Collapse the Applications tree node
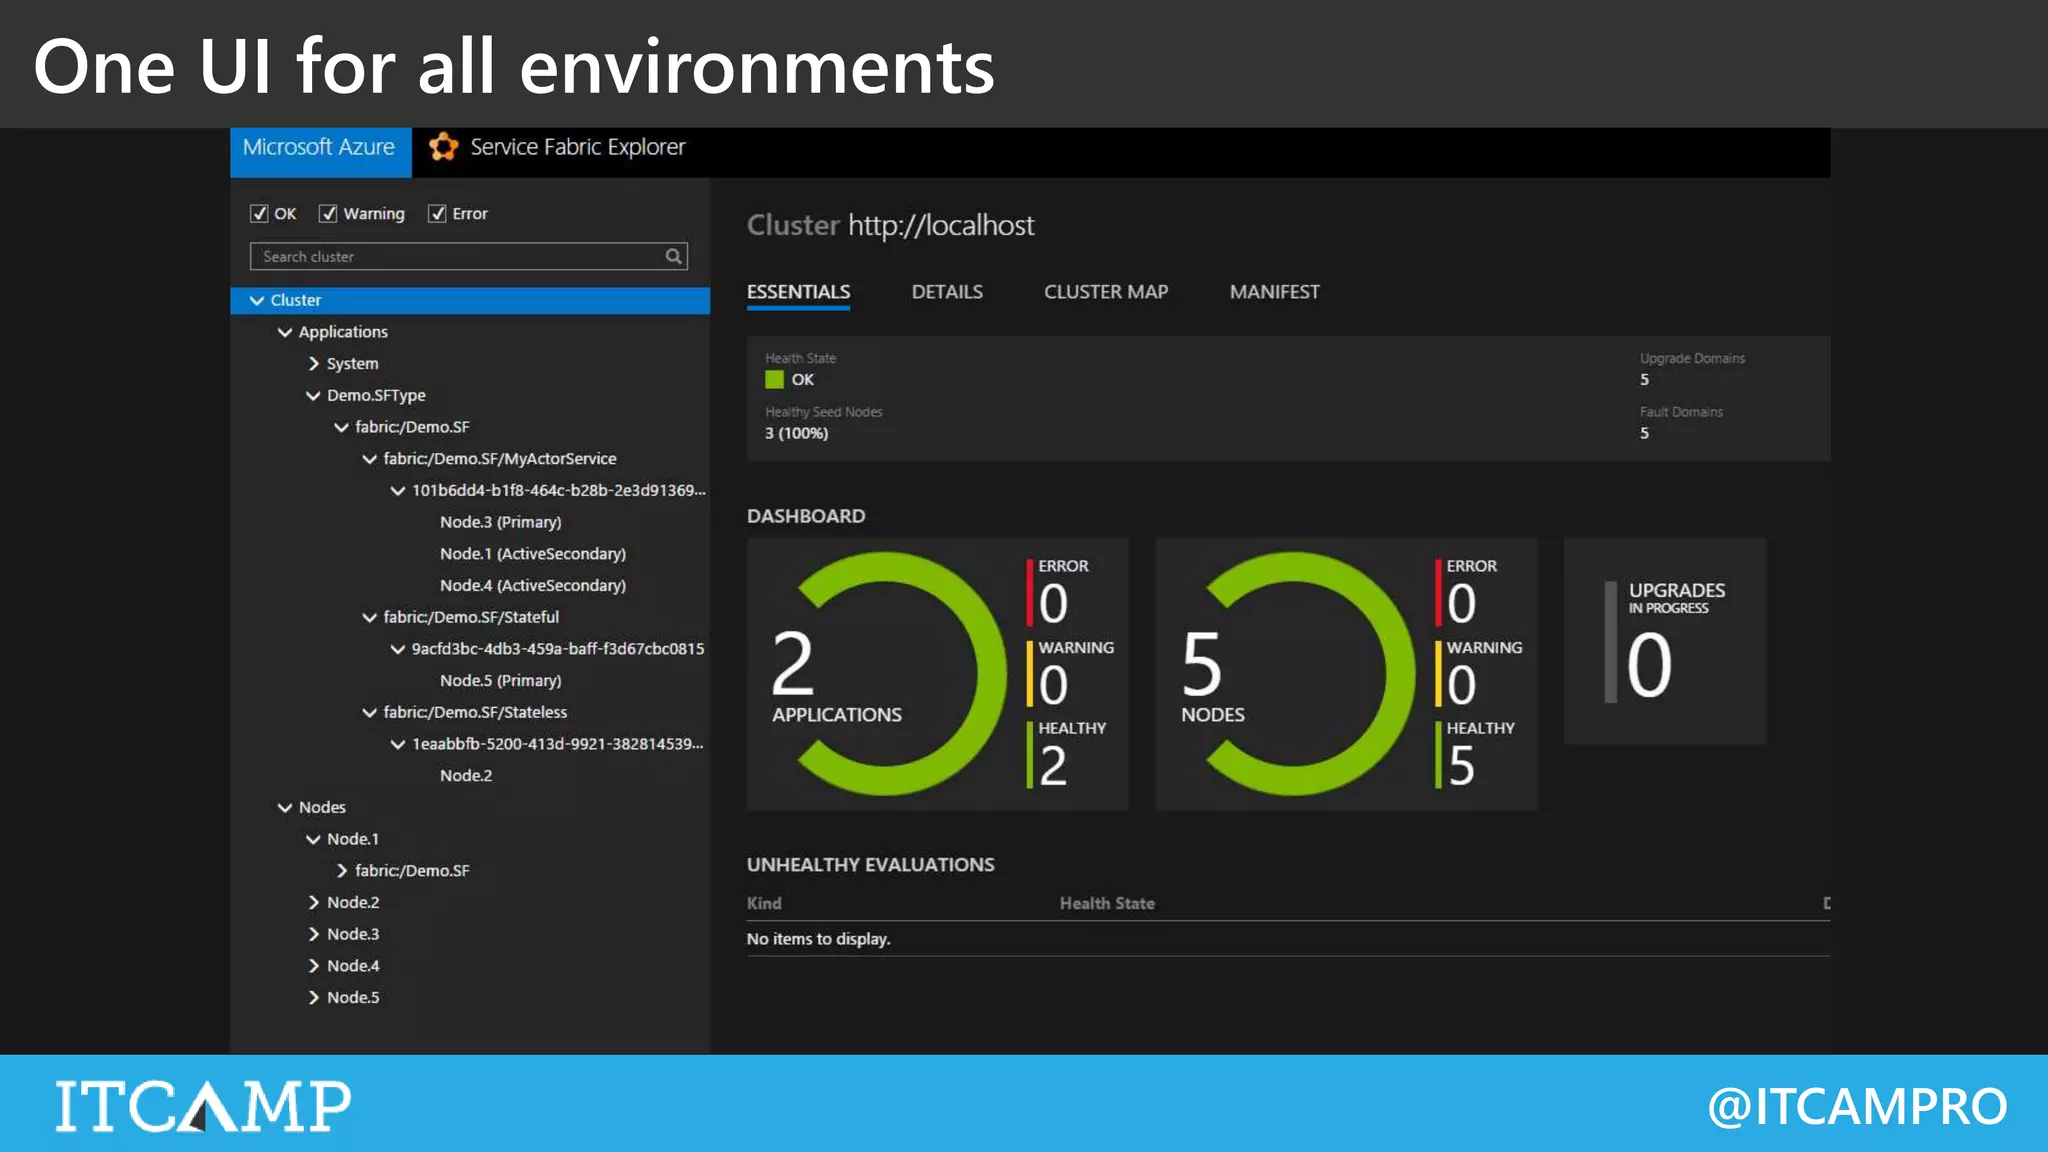 pyautogui.click(x=285, y=332)
